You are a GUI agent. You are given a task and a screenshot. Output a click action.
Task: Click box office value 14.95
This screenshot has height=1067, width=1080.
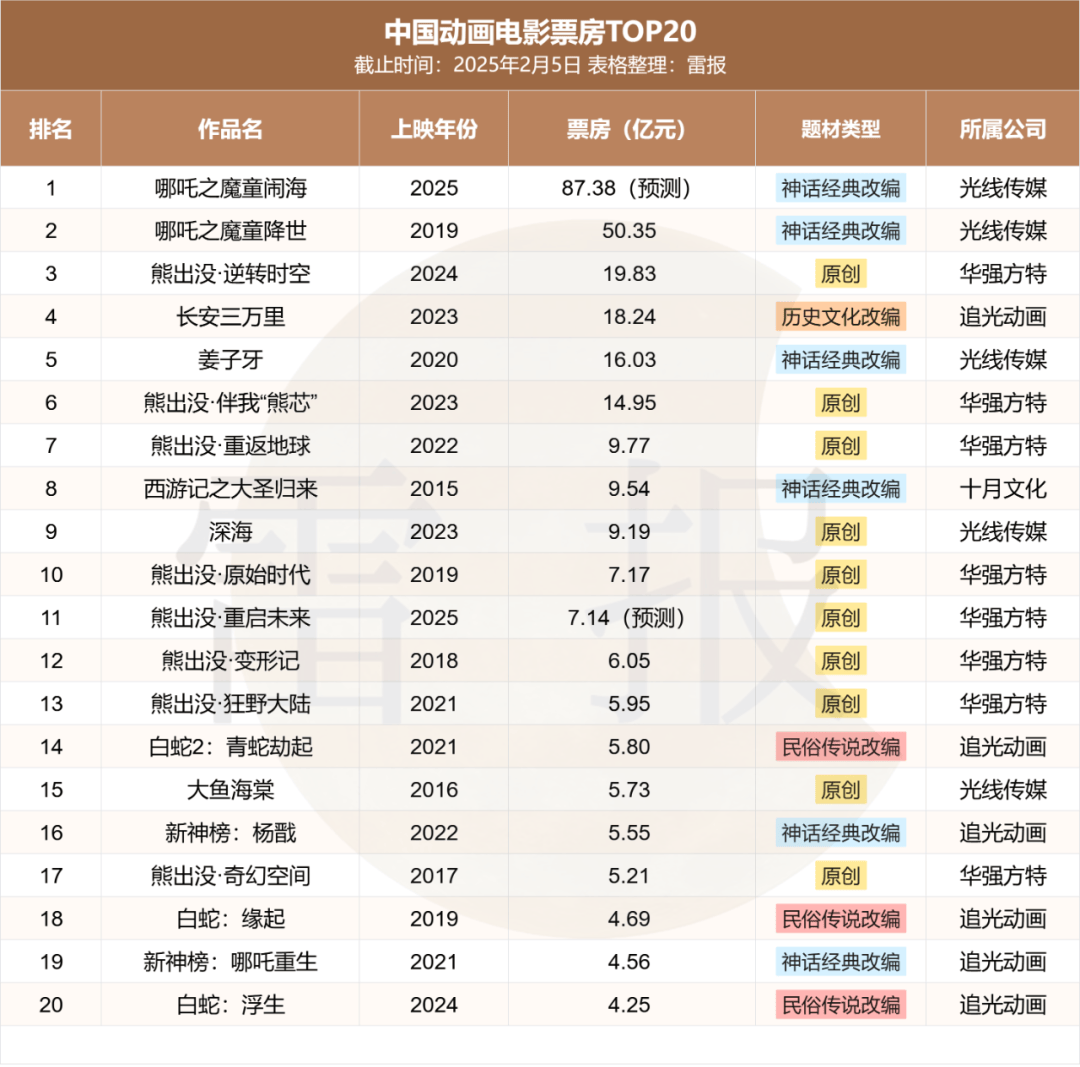click(x=629, y=403)
